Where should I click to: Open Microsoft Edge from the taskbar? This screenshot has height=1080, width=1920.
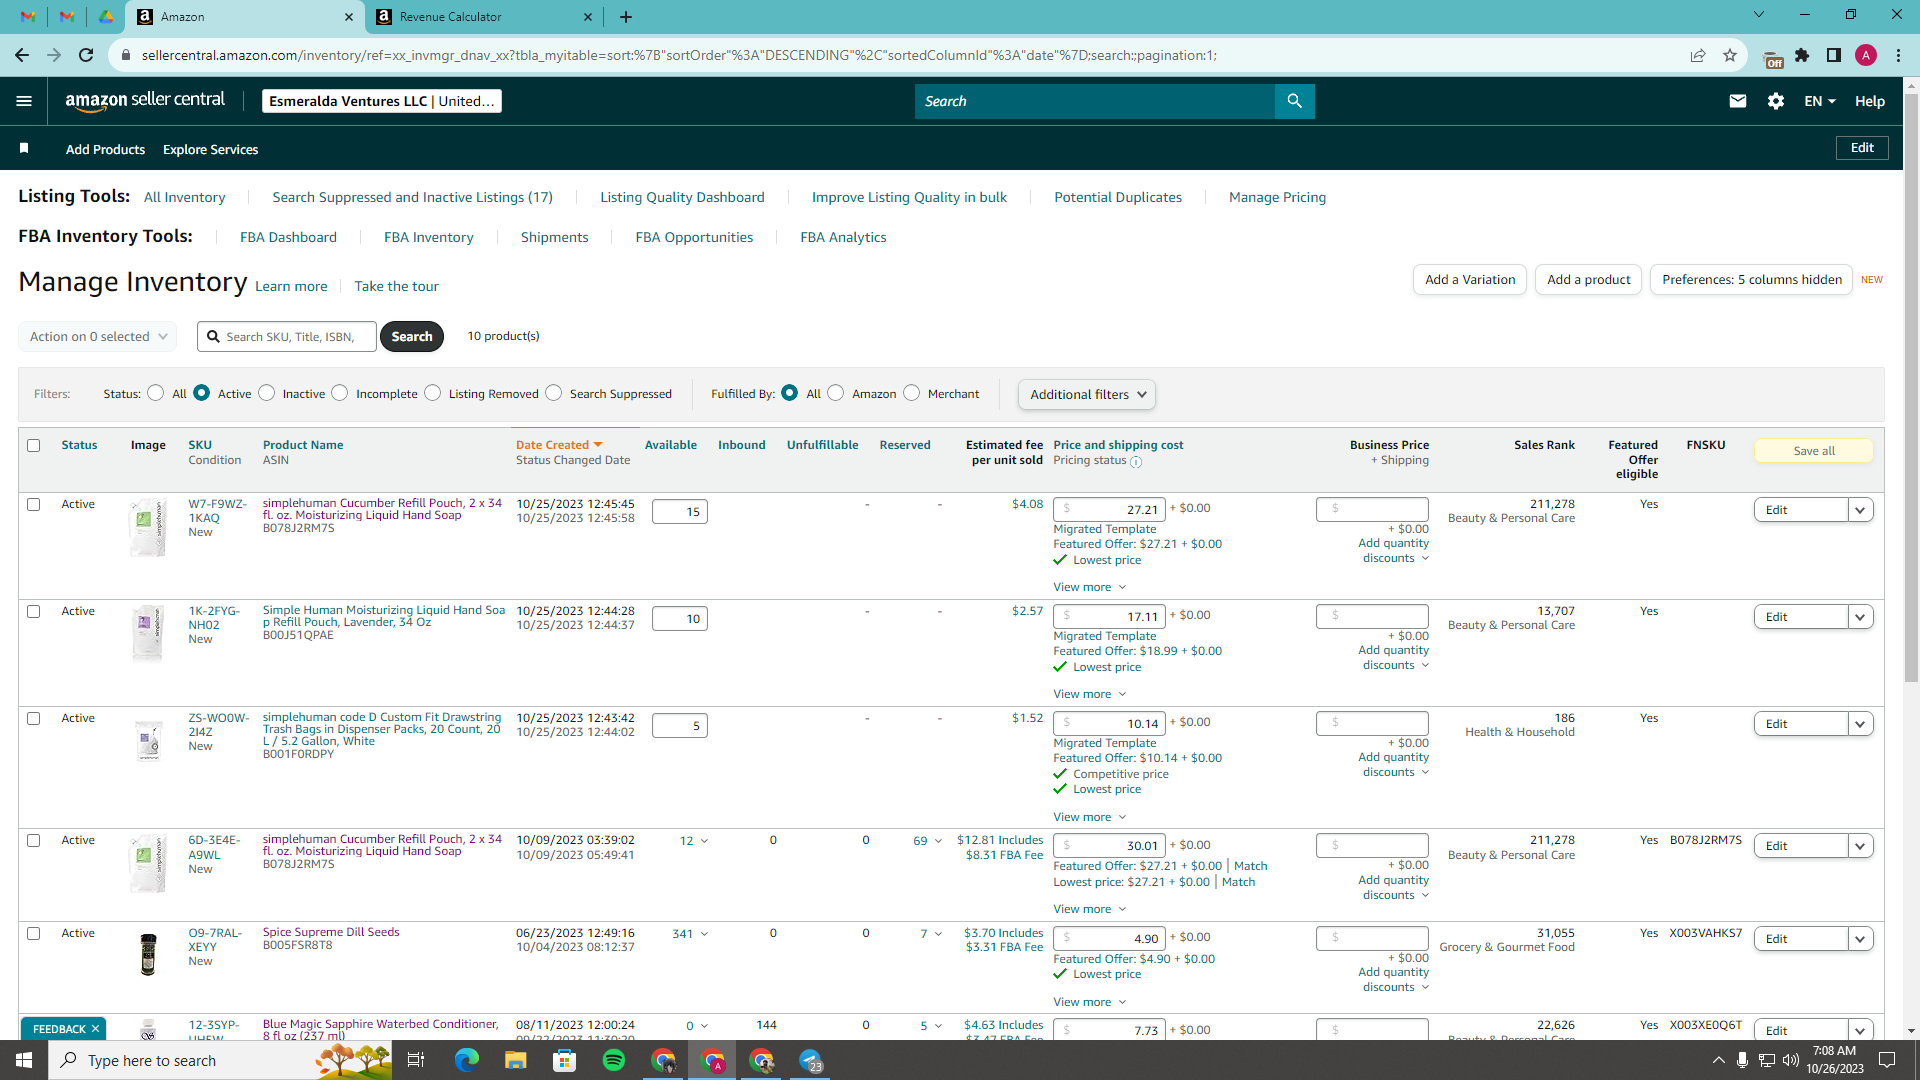[467, 1060]
